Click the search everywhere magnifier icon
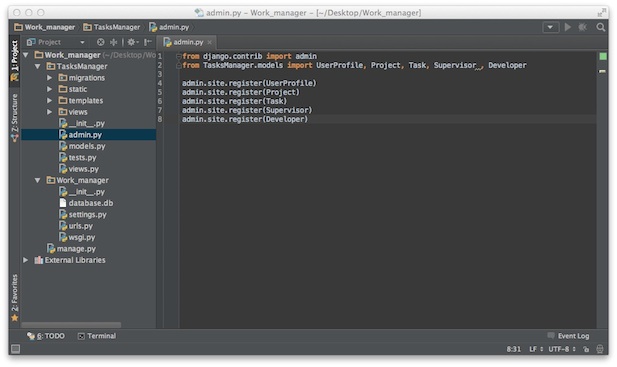 click(600, 27)
